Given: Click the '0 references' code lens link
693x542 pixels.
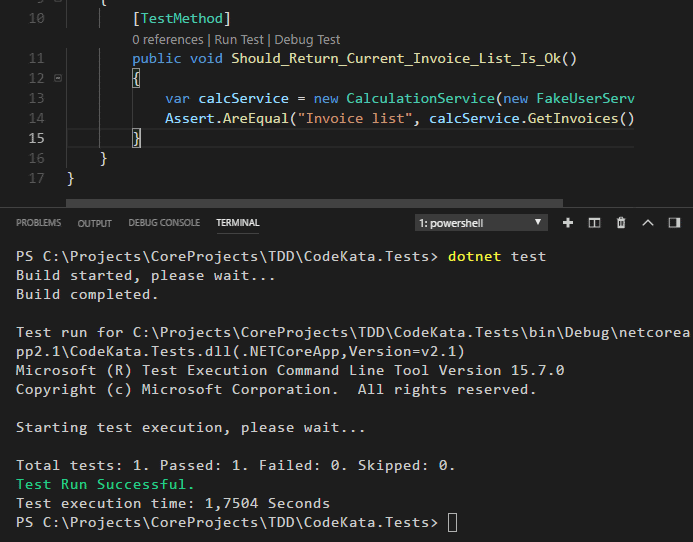Looking at the screenshot, I should [x=168, y=40].
